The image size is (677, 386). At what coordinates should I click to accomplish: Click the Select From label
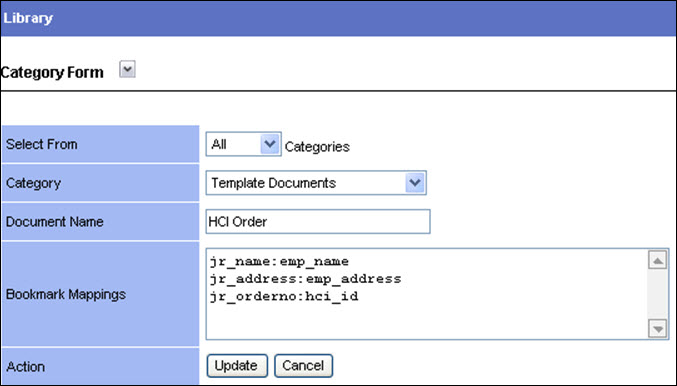point(42,144)
